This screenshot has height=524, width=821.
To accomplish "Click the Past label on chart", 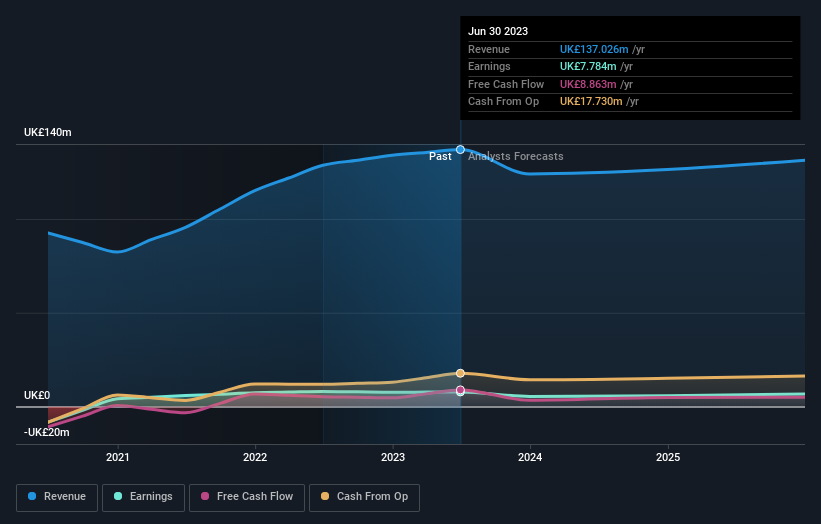I will (440, 156).
